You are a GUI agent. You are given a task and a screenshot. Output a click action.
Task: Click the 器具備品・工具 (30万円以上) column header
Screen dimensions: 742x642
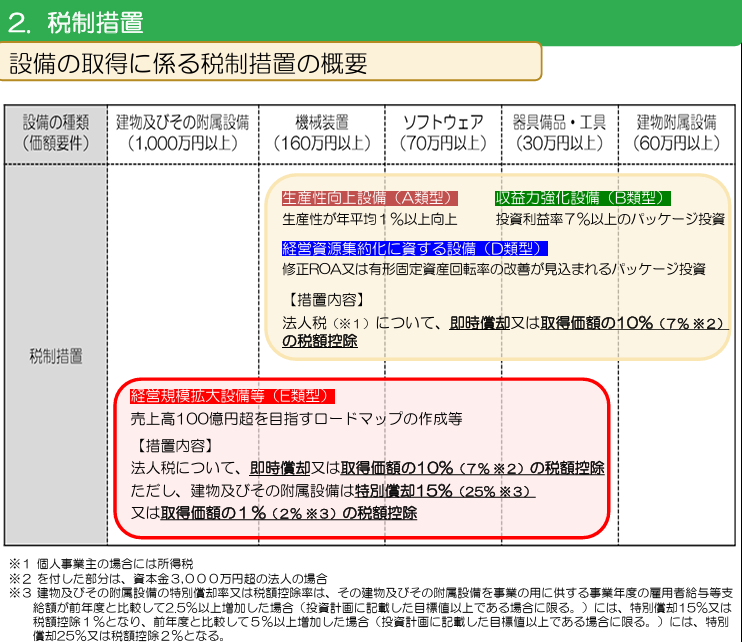[559, 132]
